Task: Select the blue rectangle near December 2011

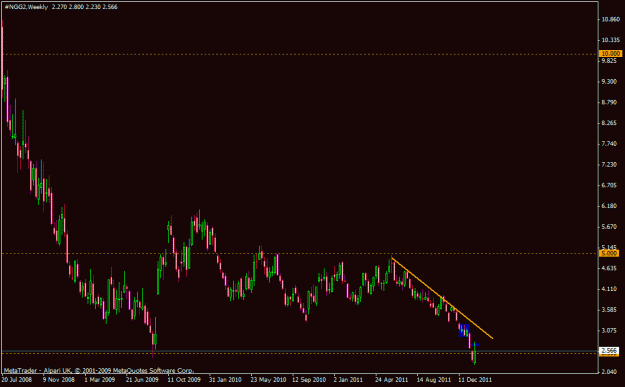Action: [464, 330]
